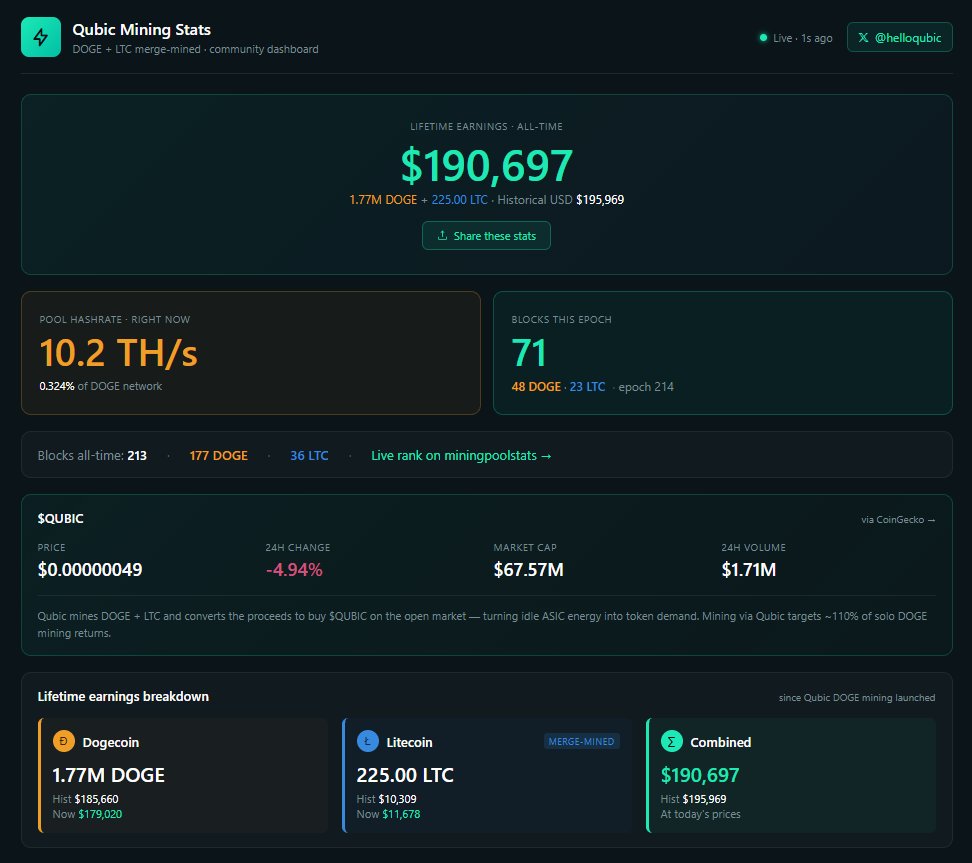Click 0.324% of DOGE network text

click(x=100, y=386)
